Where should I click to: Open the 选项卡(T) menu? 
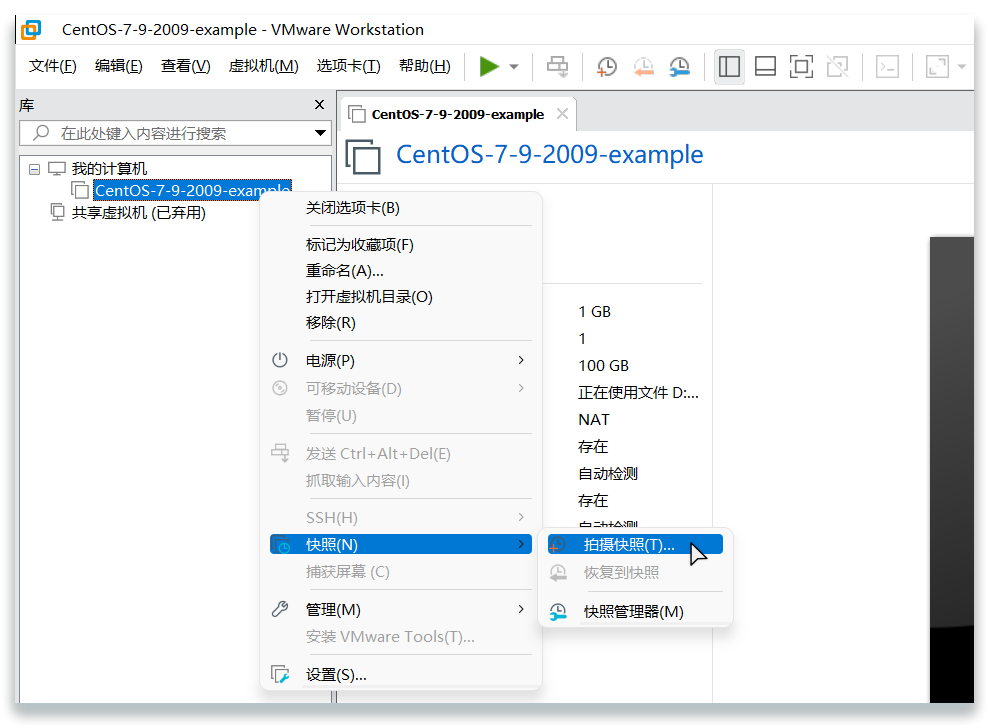point(349,66)
